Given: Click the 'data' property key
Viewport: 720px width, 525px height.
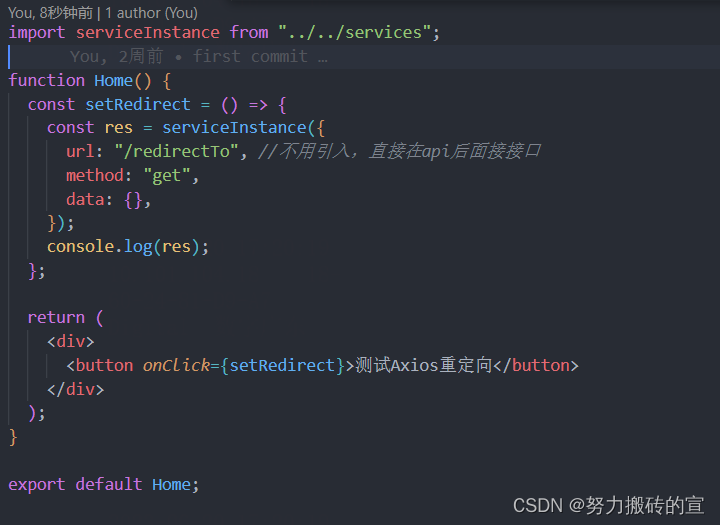Looking at the screenshot, I should (85, 199).
